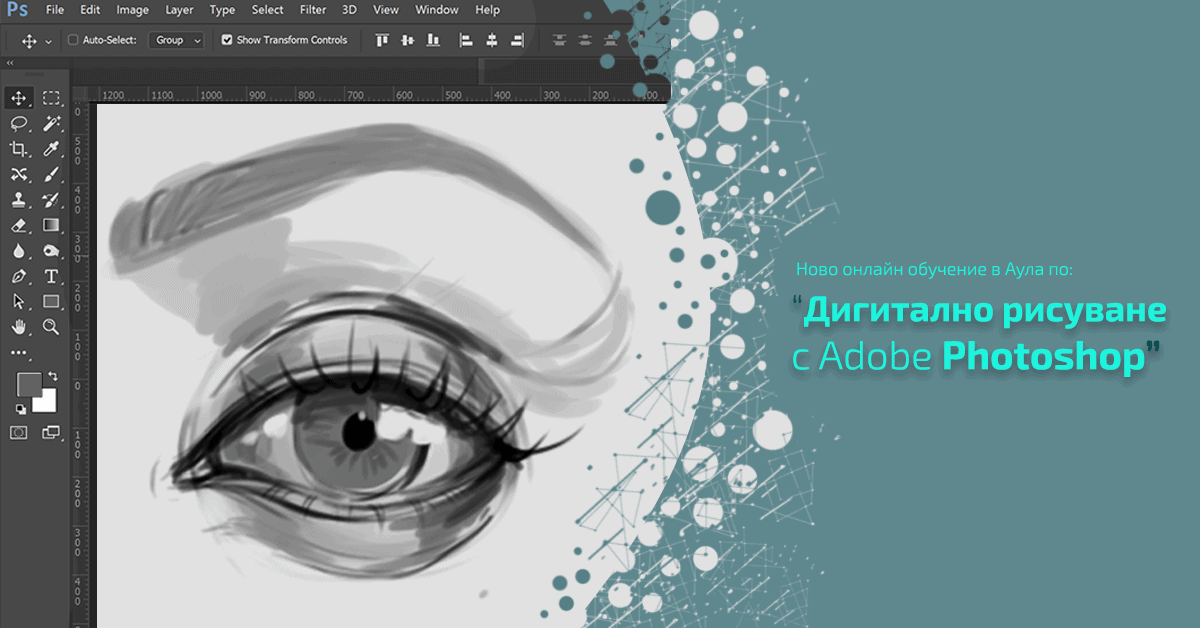Enable the Auto-Select checkbox
The height and width of the screenshot is (628, 1200).
[73, 41]
